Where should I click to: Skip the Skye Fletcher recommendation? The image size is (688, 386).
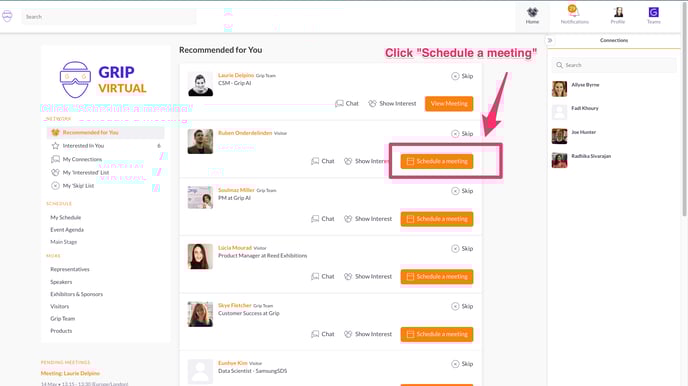coord(462,306)
